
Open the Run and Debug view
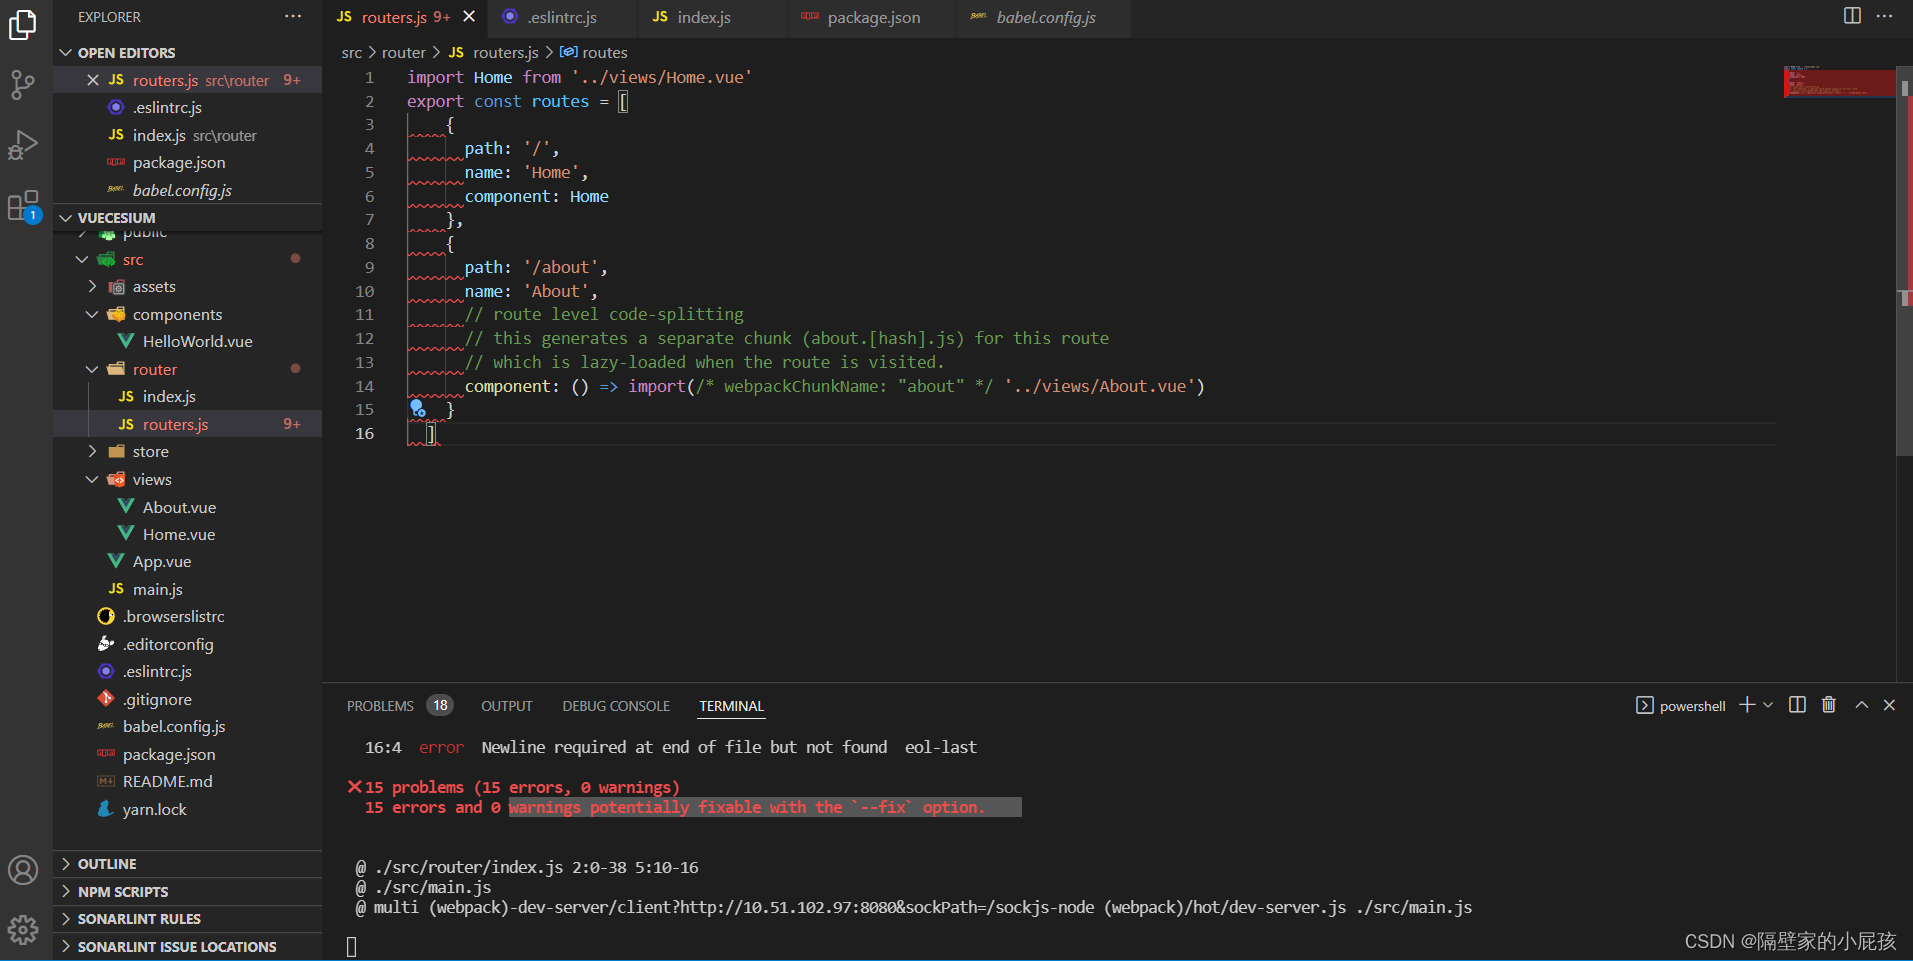tap(23, 146)
